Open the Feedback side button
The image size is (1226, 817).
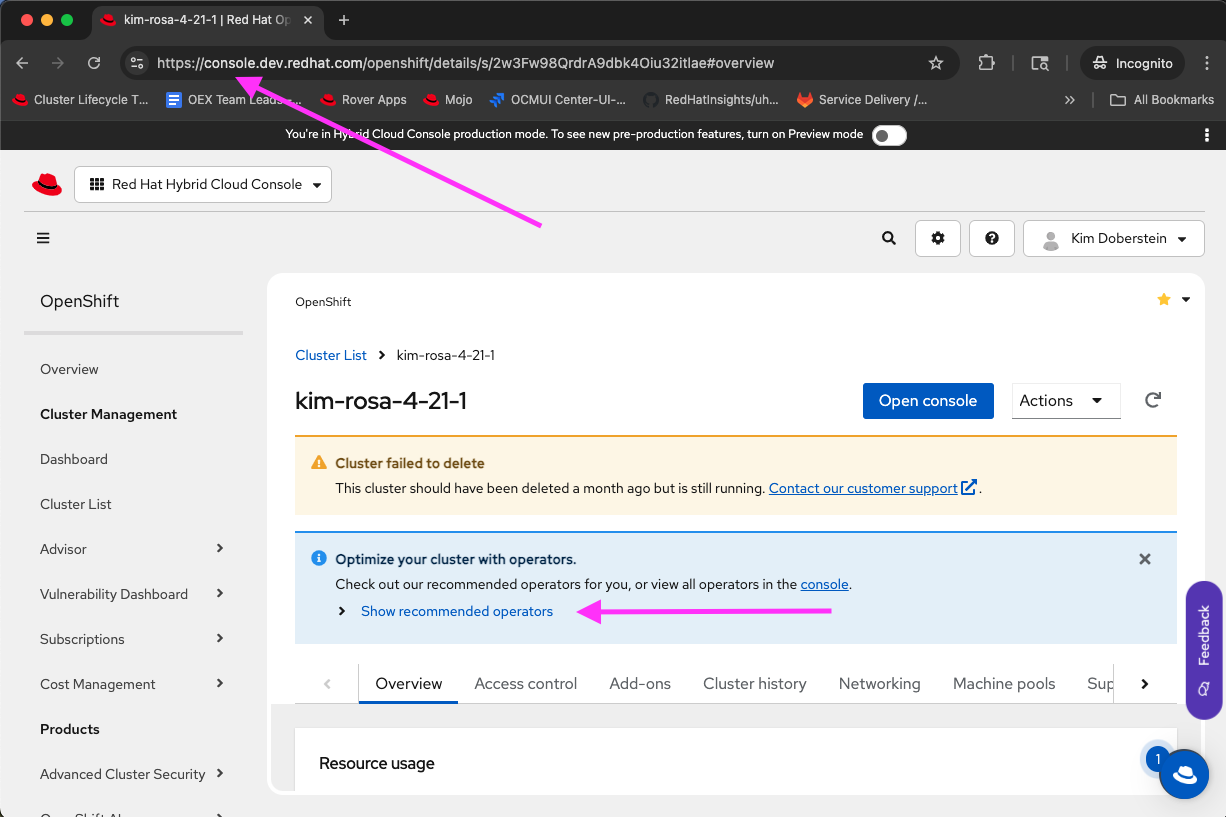[x=1204, y=650]
